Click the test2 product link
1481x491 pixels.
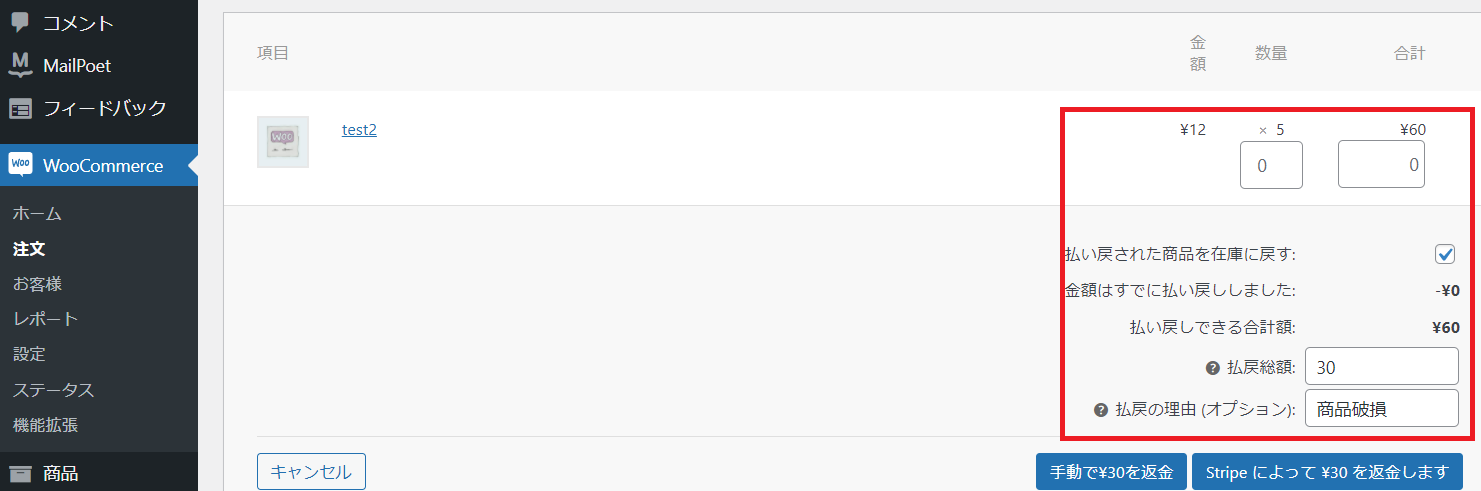click(359, 129)
